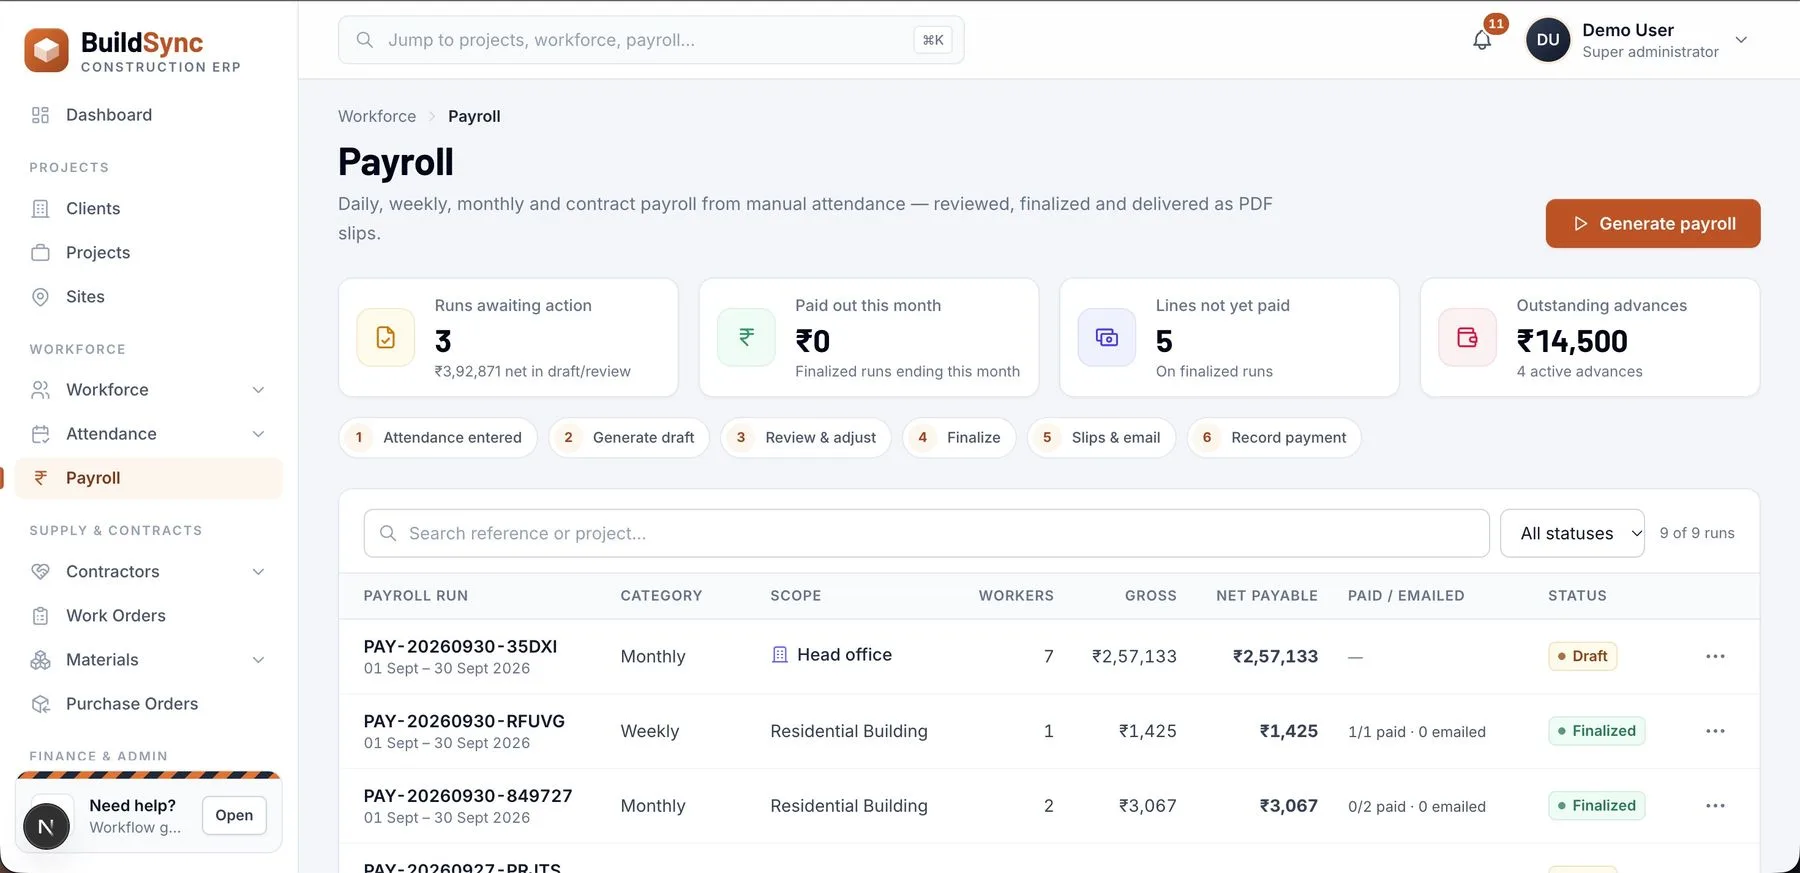
Task: Open payroll run PAY-20260930-35DXI
Action: click(x=460, y=647)
